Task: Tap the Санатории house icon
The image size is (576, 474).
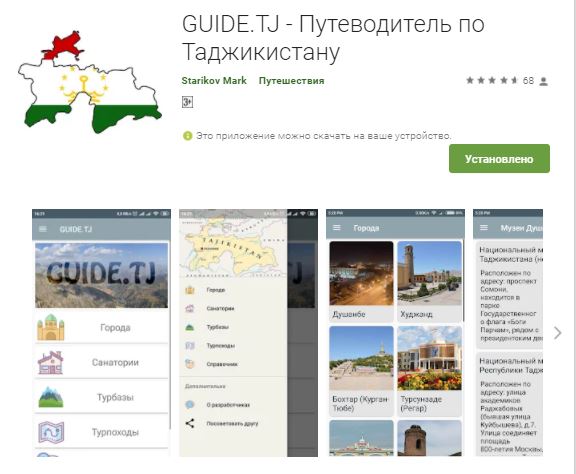Action: 51,362
